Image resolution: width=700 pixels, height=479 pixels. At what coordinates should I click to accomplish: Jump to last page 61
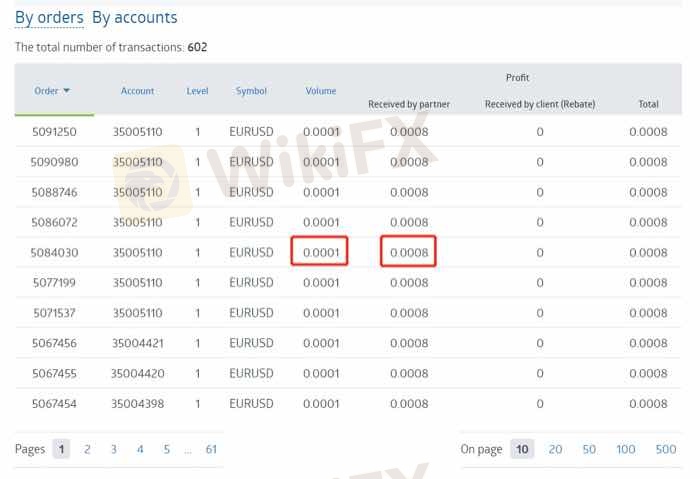(x=211, y=449)
